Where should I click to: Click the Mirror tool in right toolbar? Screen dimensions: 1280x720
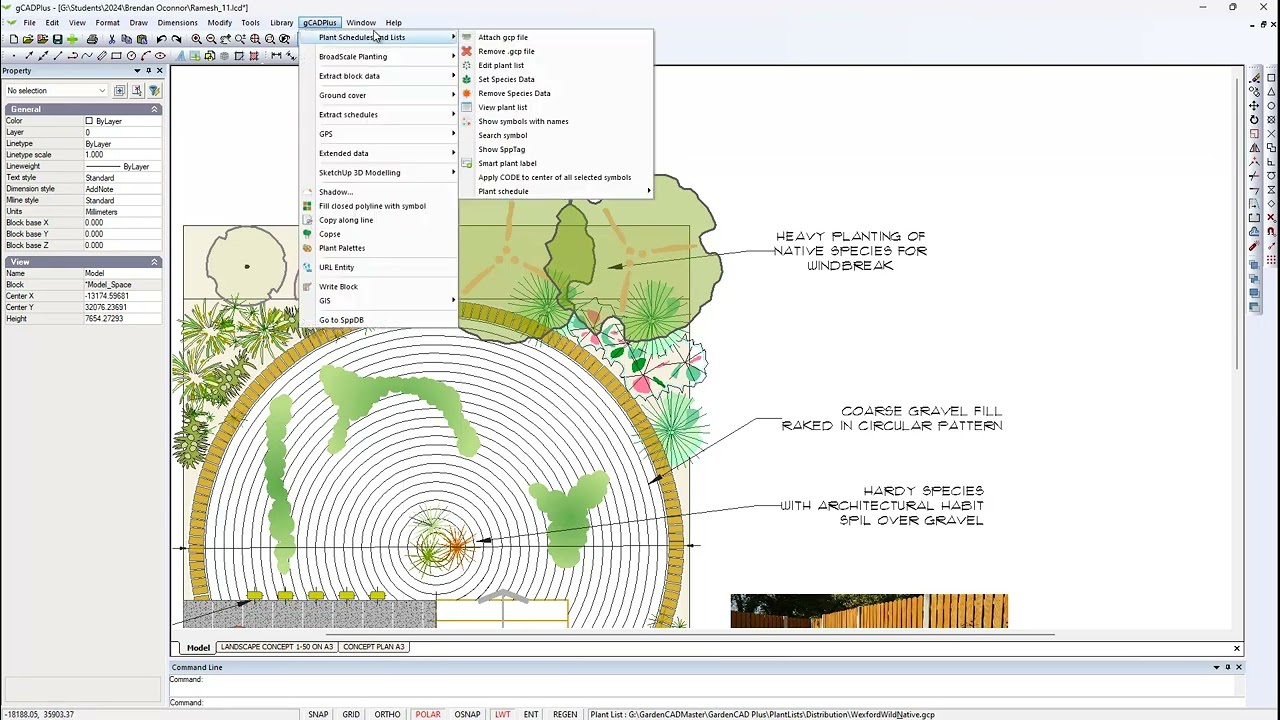coord(1254,150)
